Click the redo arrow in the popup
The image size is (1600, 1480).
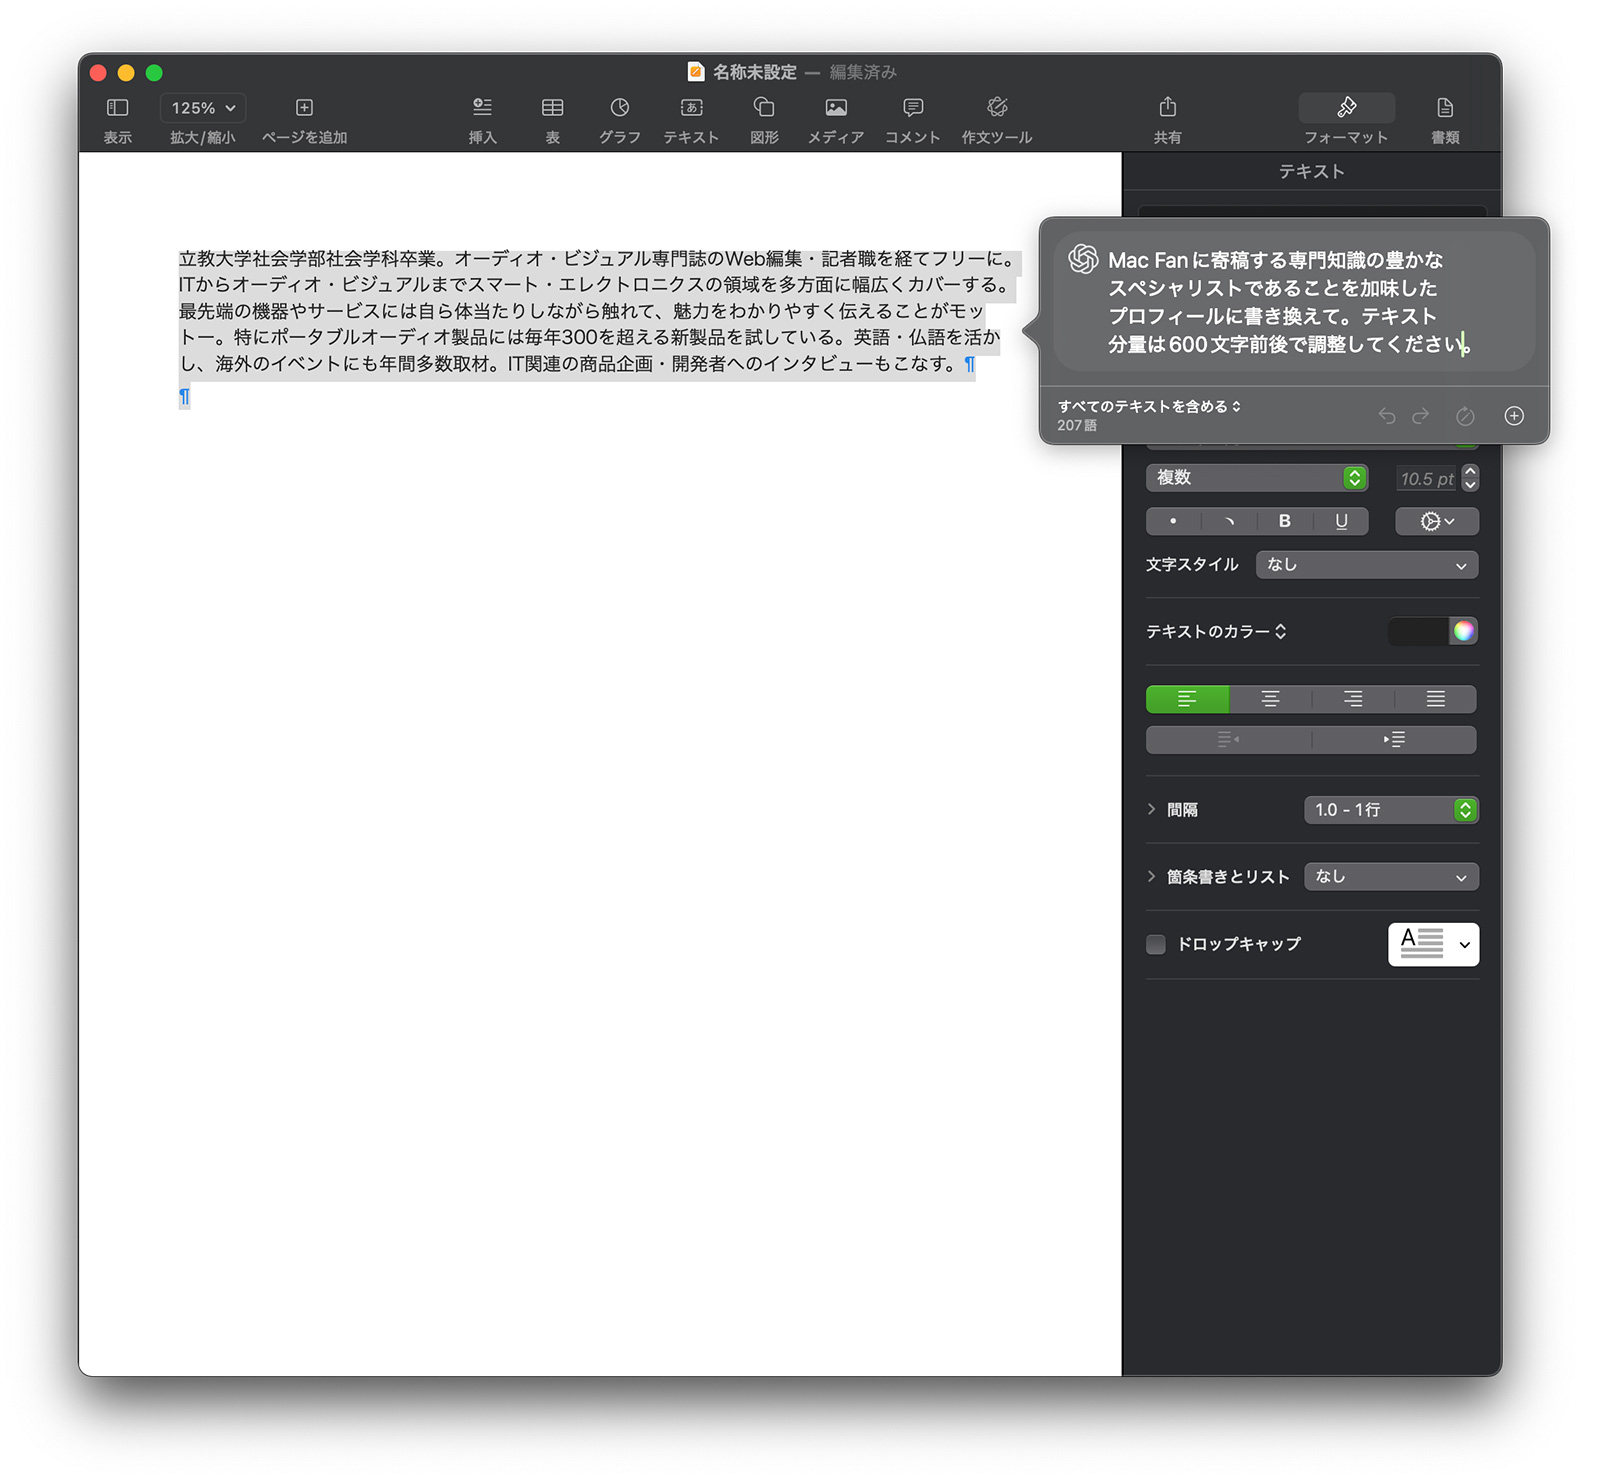(x=1420, y=416)
